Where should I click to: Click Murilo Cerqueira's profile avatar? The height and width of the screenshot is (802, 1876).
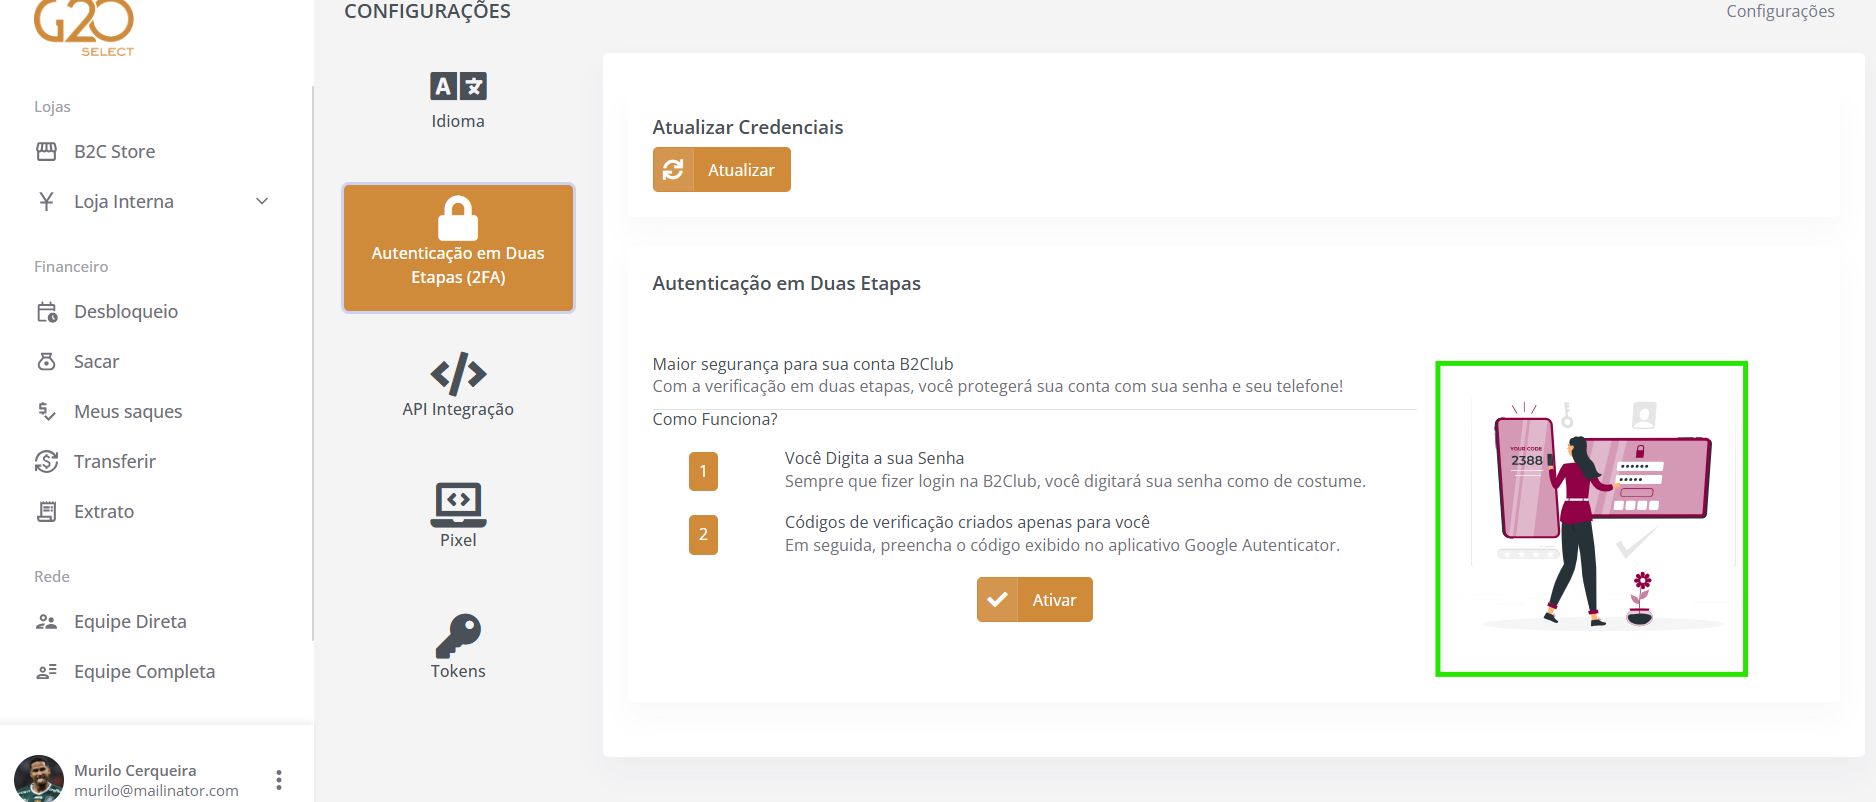coord(39,779)
